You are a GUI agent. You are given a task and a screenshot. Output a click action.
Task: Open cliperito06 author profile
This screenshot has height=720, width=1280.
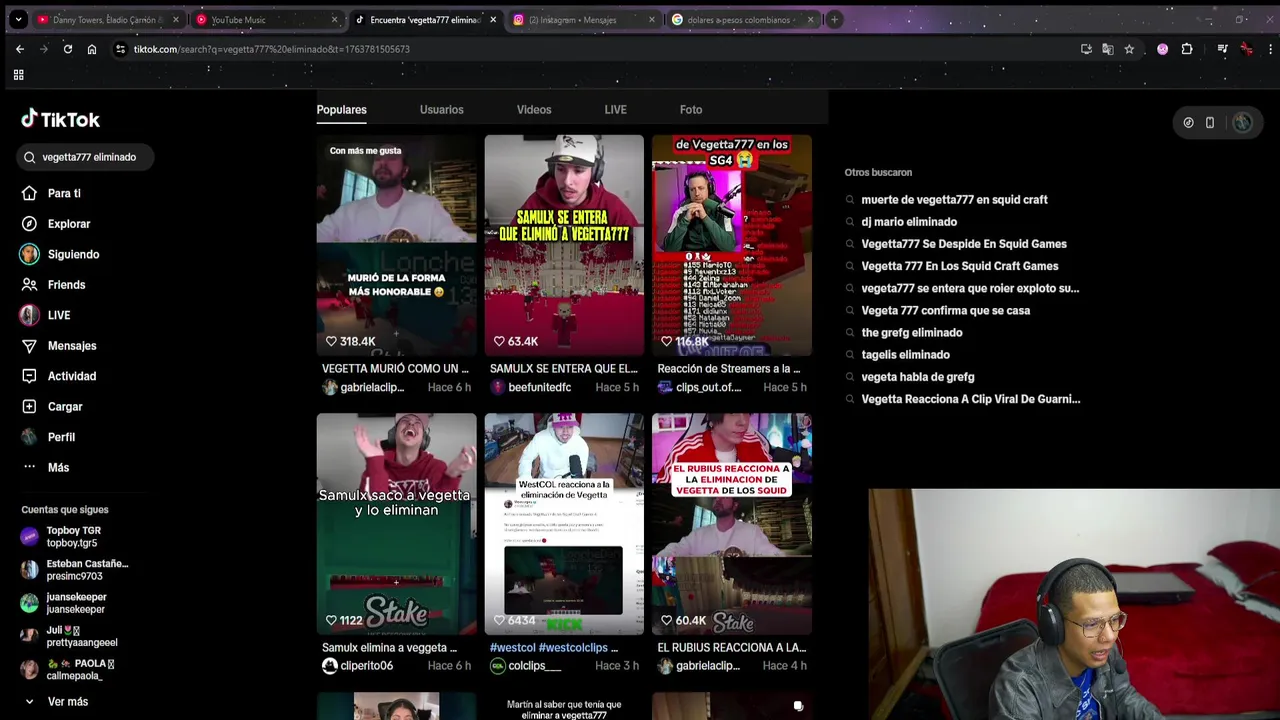point(366,666)
